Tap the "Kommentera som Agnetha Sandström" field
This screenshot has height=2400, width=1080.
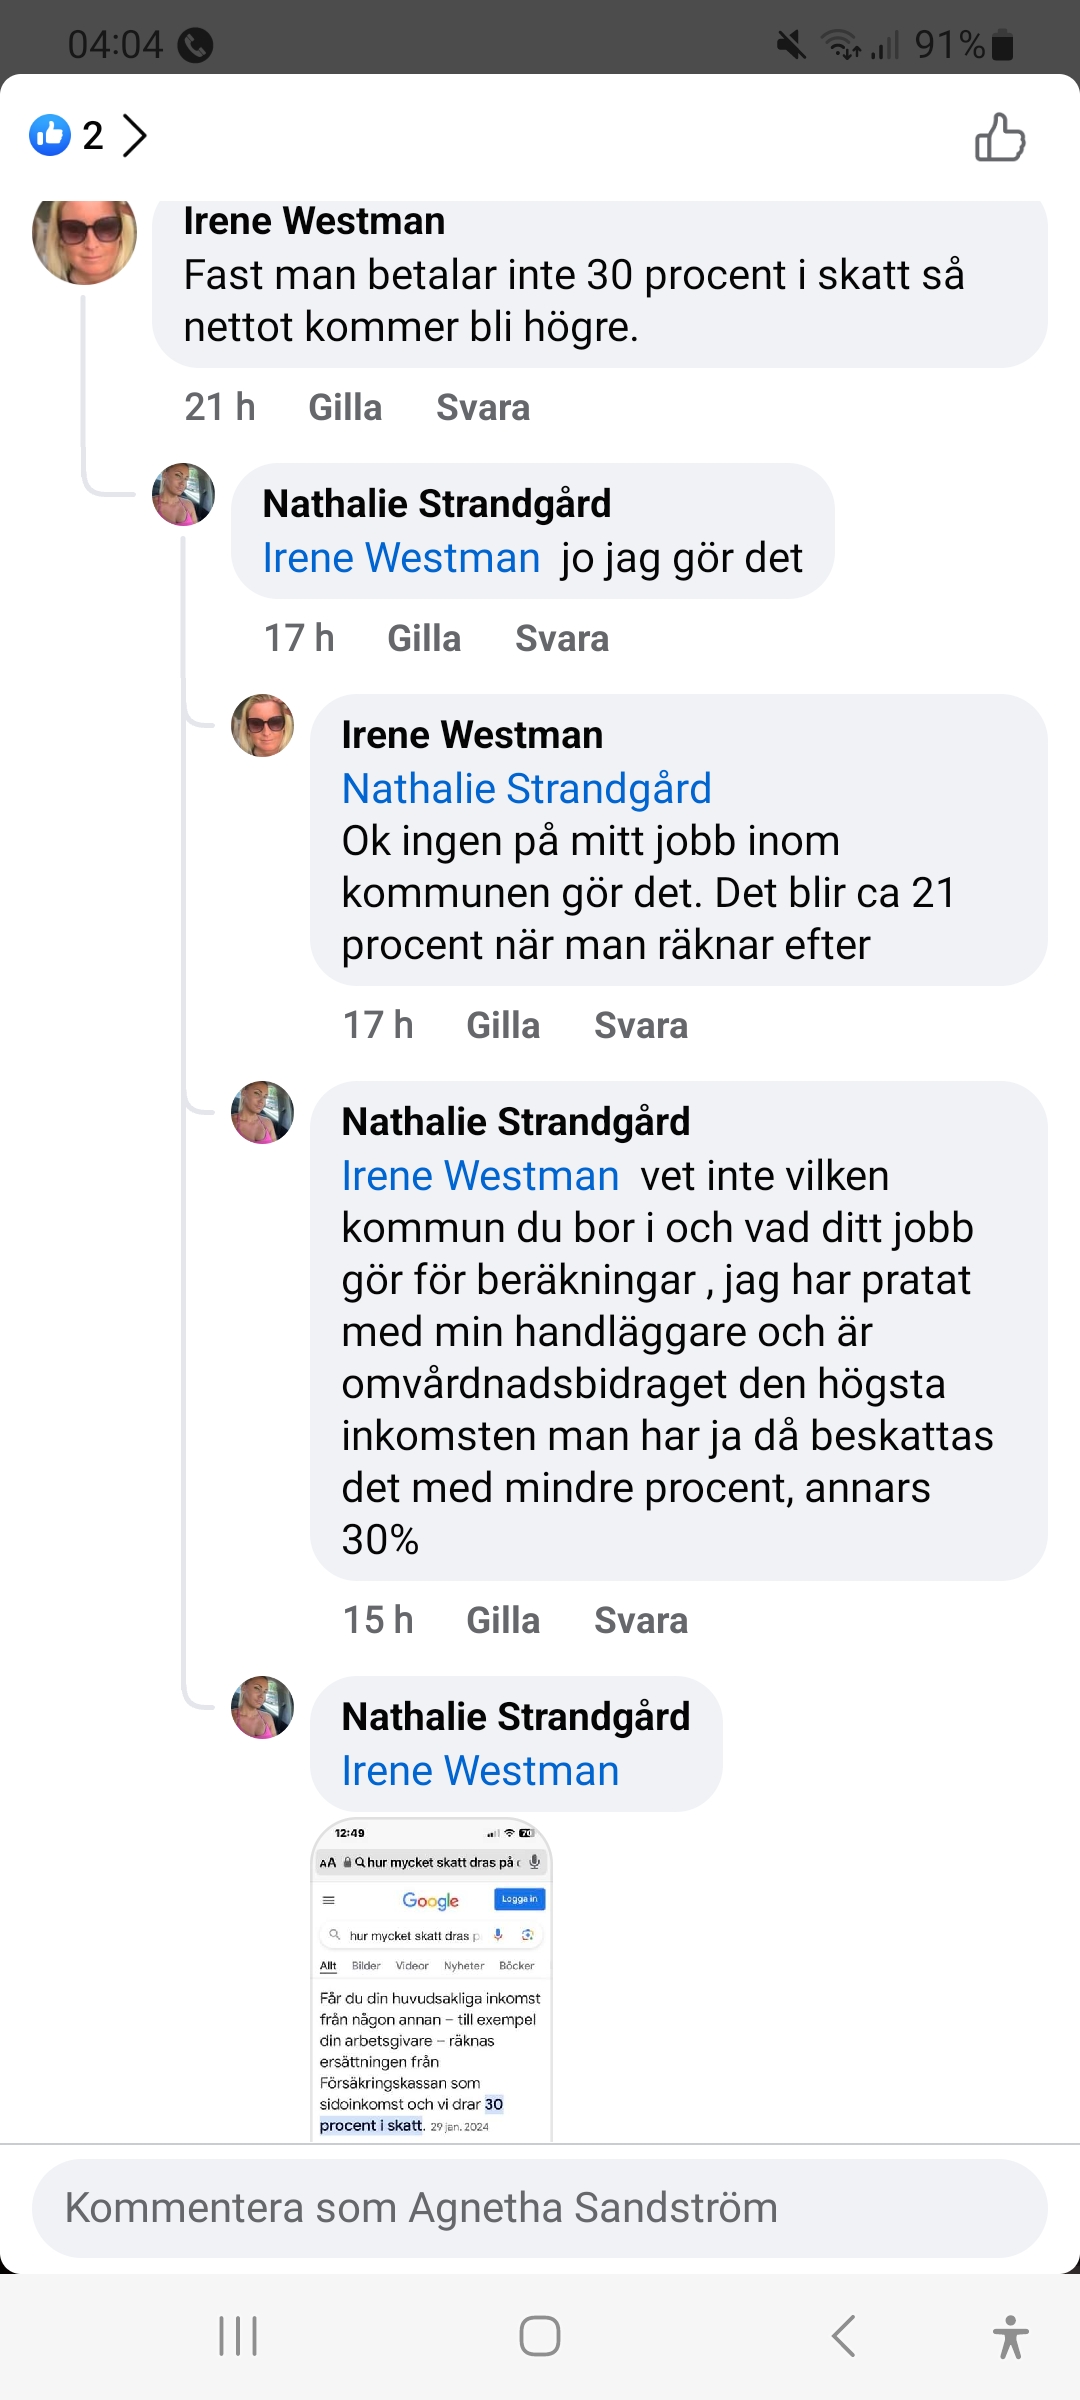(x=540, y=2208)
